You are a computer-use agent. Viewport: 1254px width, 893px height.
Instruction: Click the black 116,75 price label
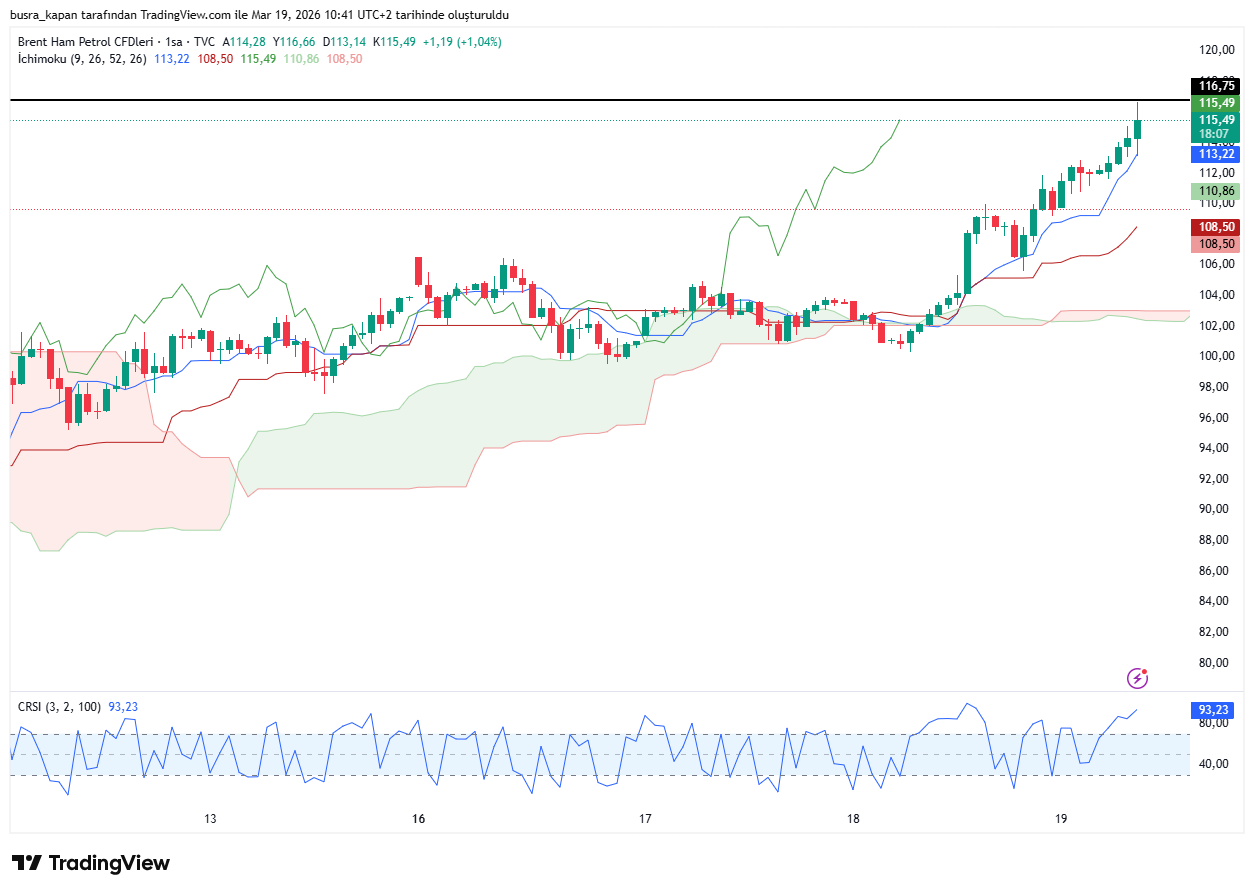(x=1216, y=86)
